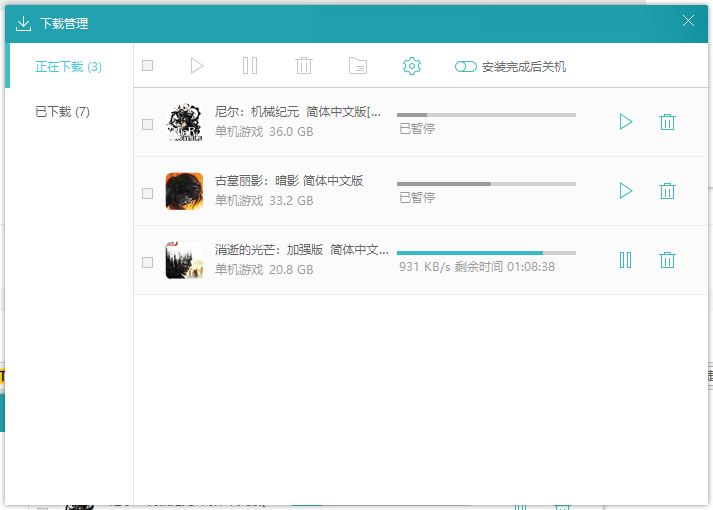This screenshot has width=713, height=510.
Task: Select title 古墓丽影：暗影 简体中文版
Action: (289, 181)
